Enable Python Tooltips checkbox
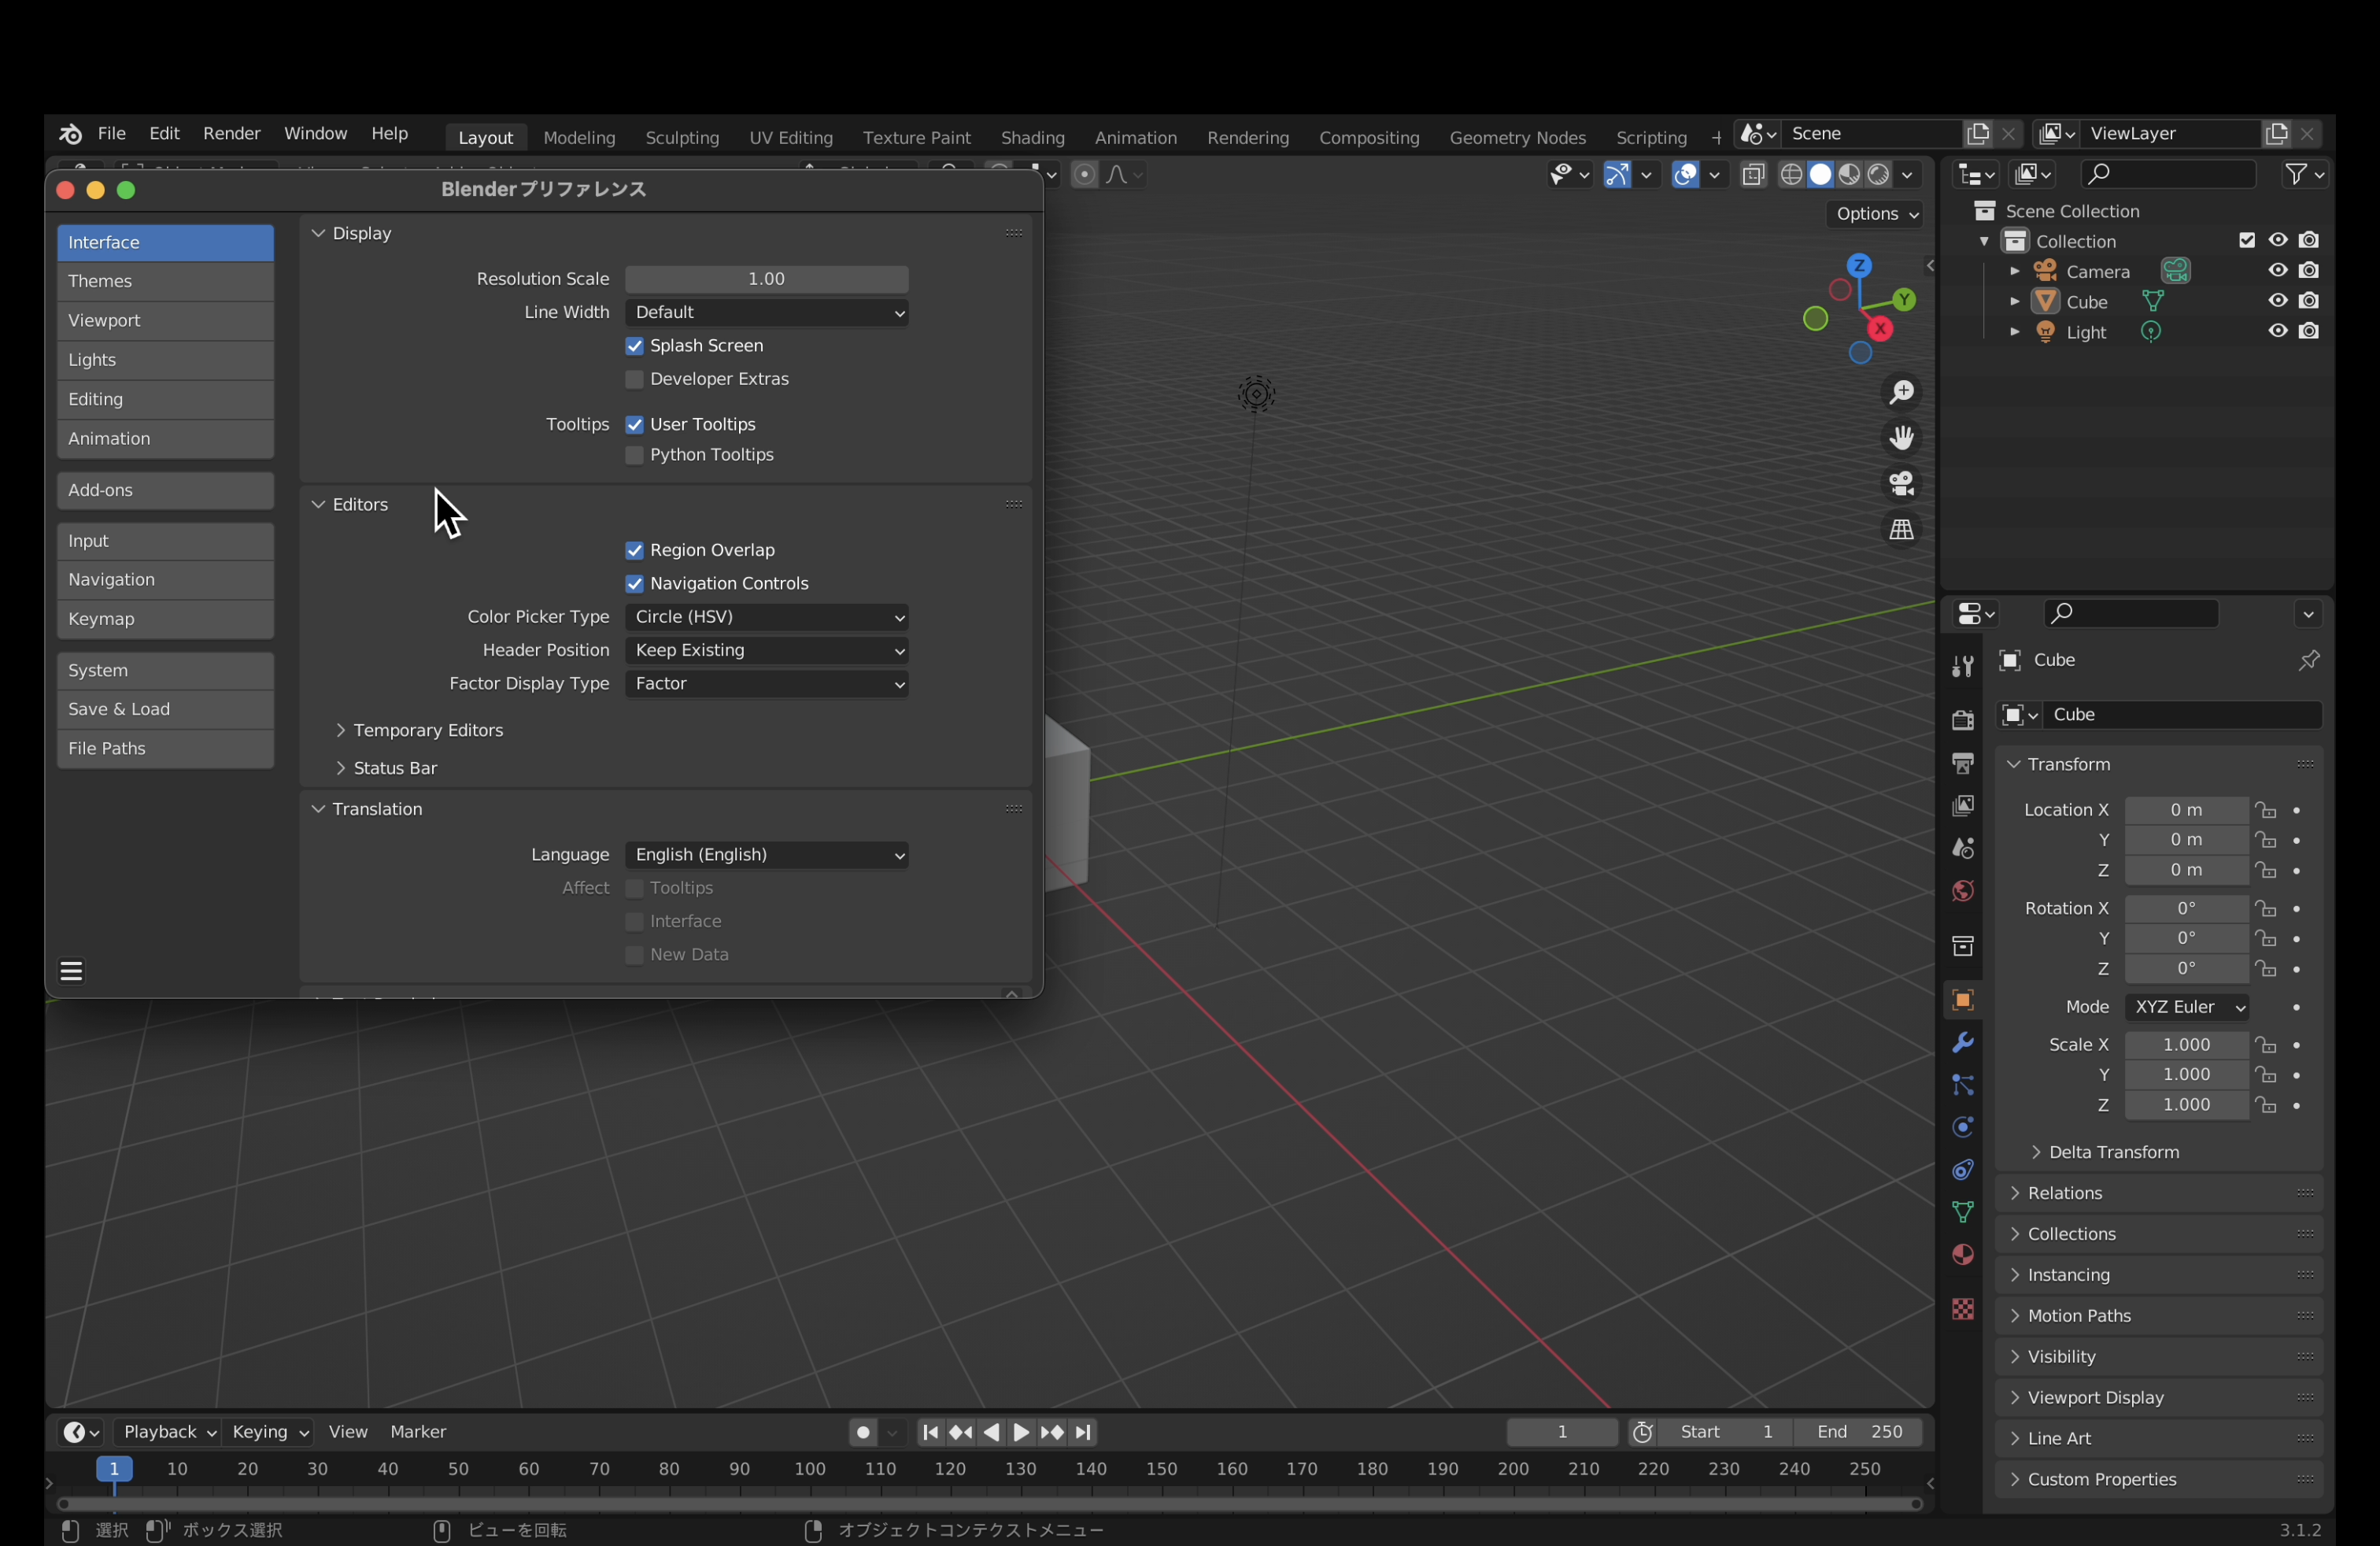 point(634,455)
